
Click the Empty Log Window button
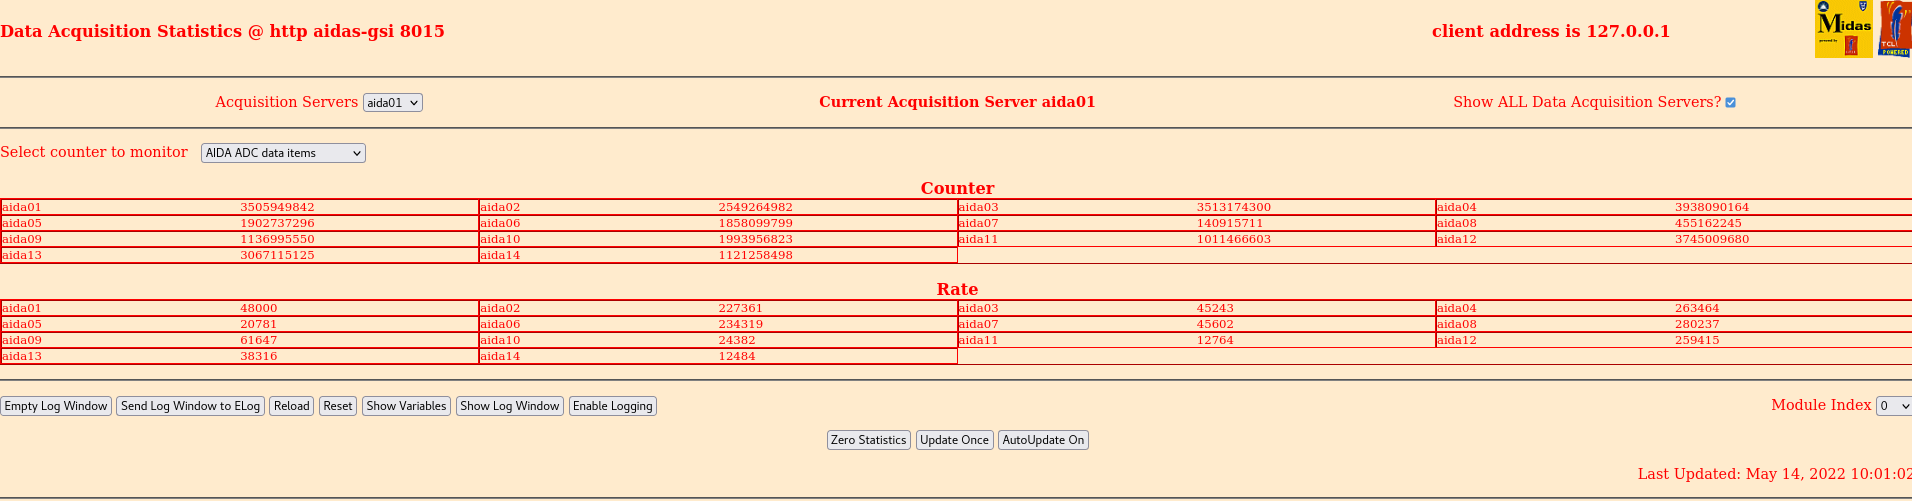pyautogui.click(x=56, y=406)
